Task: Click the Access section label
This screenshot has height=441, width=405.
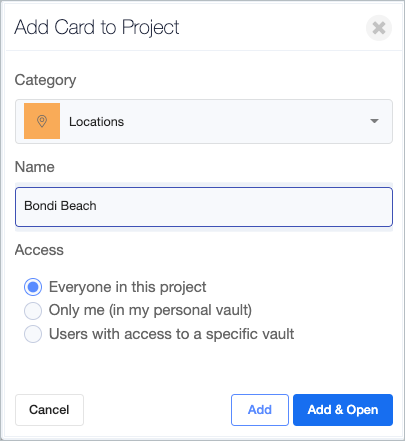Action: [x=39, y=250]
